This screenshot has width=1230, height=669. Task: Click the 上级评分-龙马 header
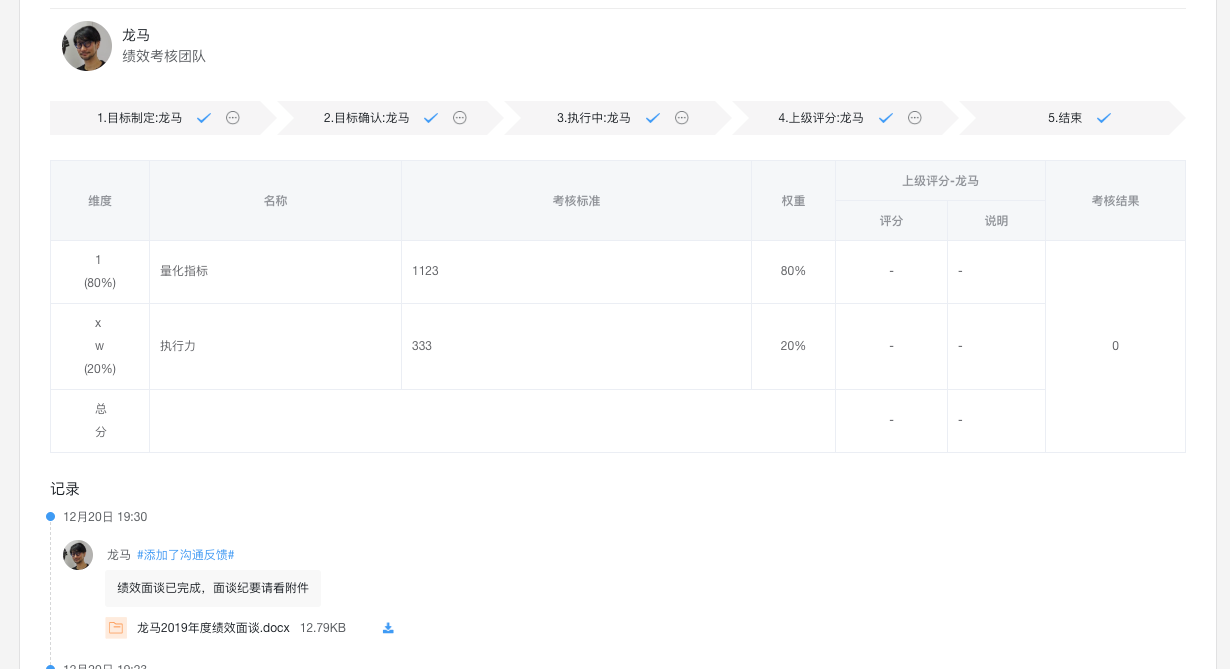[941, 181]
